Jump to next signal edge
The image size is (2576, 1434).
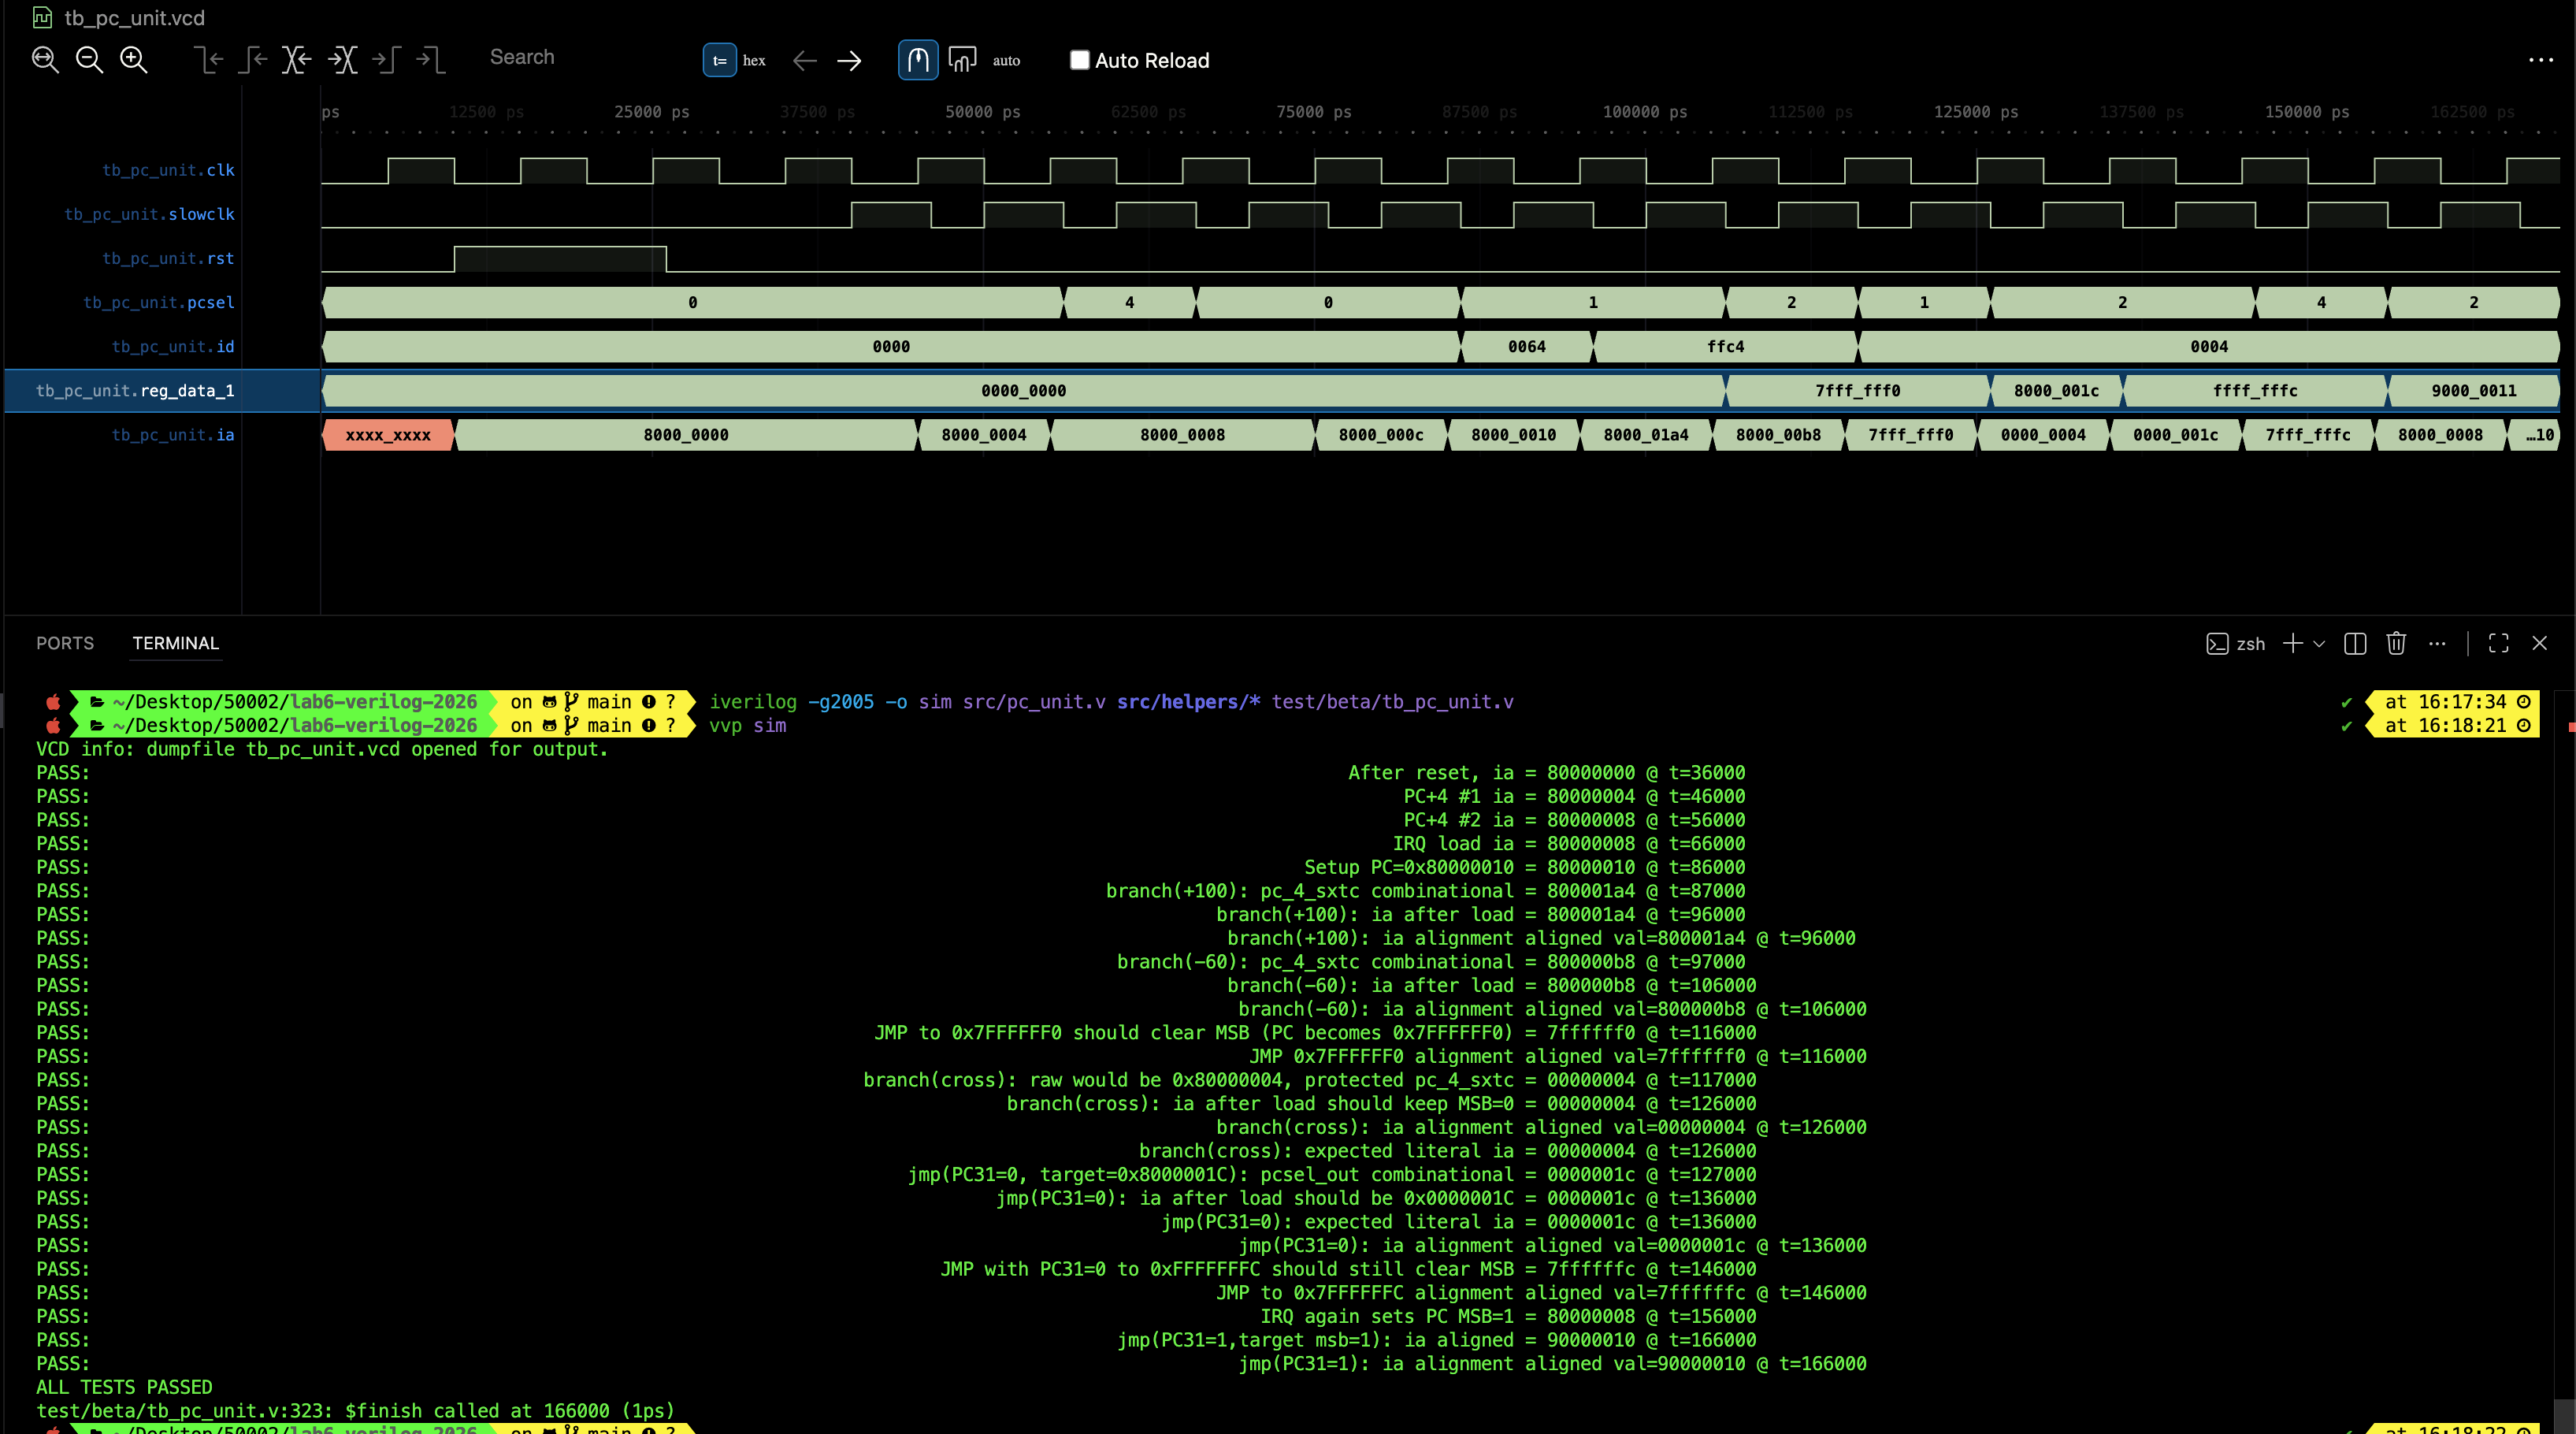(342, 60)
